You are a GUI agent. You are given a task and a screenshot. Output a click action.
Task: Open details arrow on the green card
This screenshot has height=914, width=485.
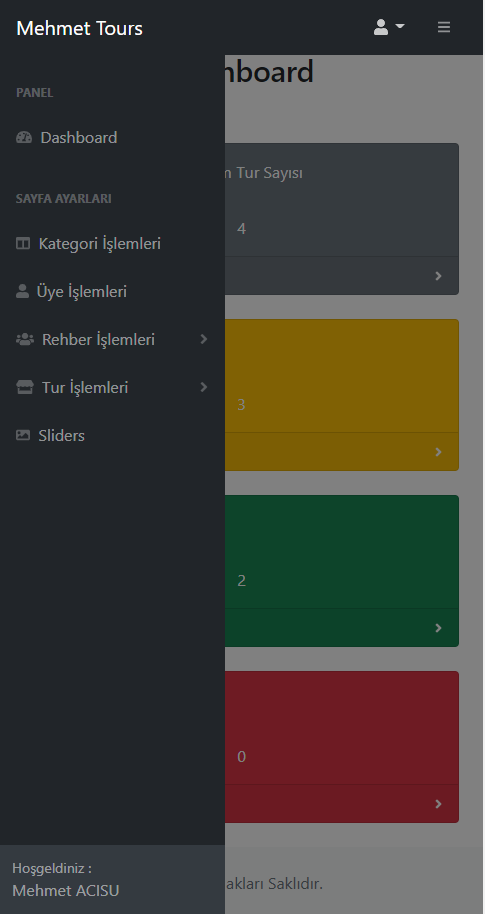point(438,628)
